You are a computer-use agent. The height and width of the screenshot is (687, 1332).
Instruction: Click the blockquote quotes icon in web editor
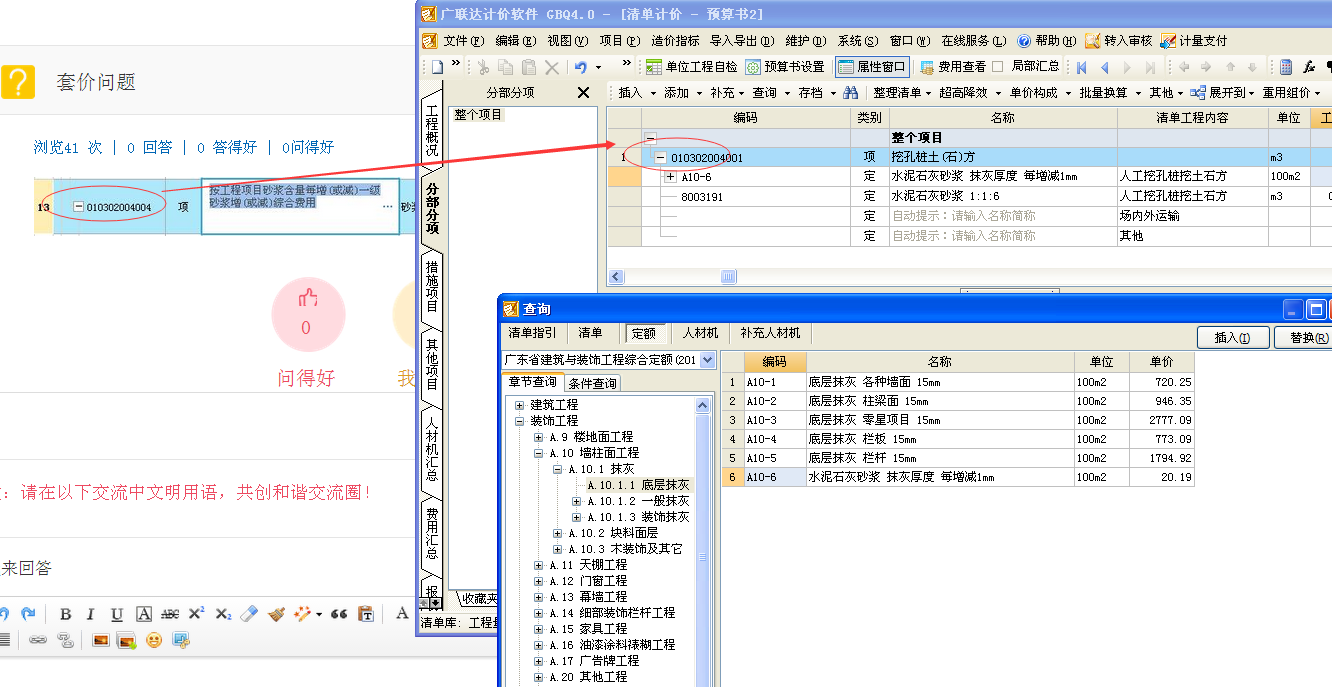[x=339, y=614]
